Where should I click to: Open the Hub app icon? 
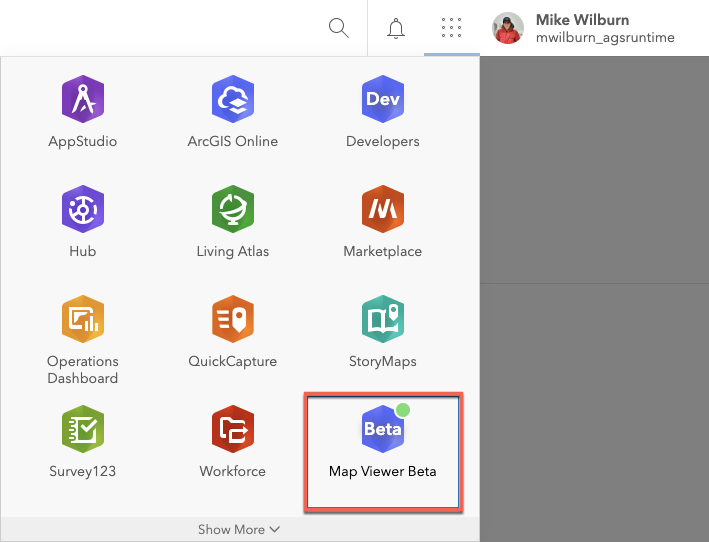[83, 209]
